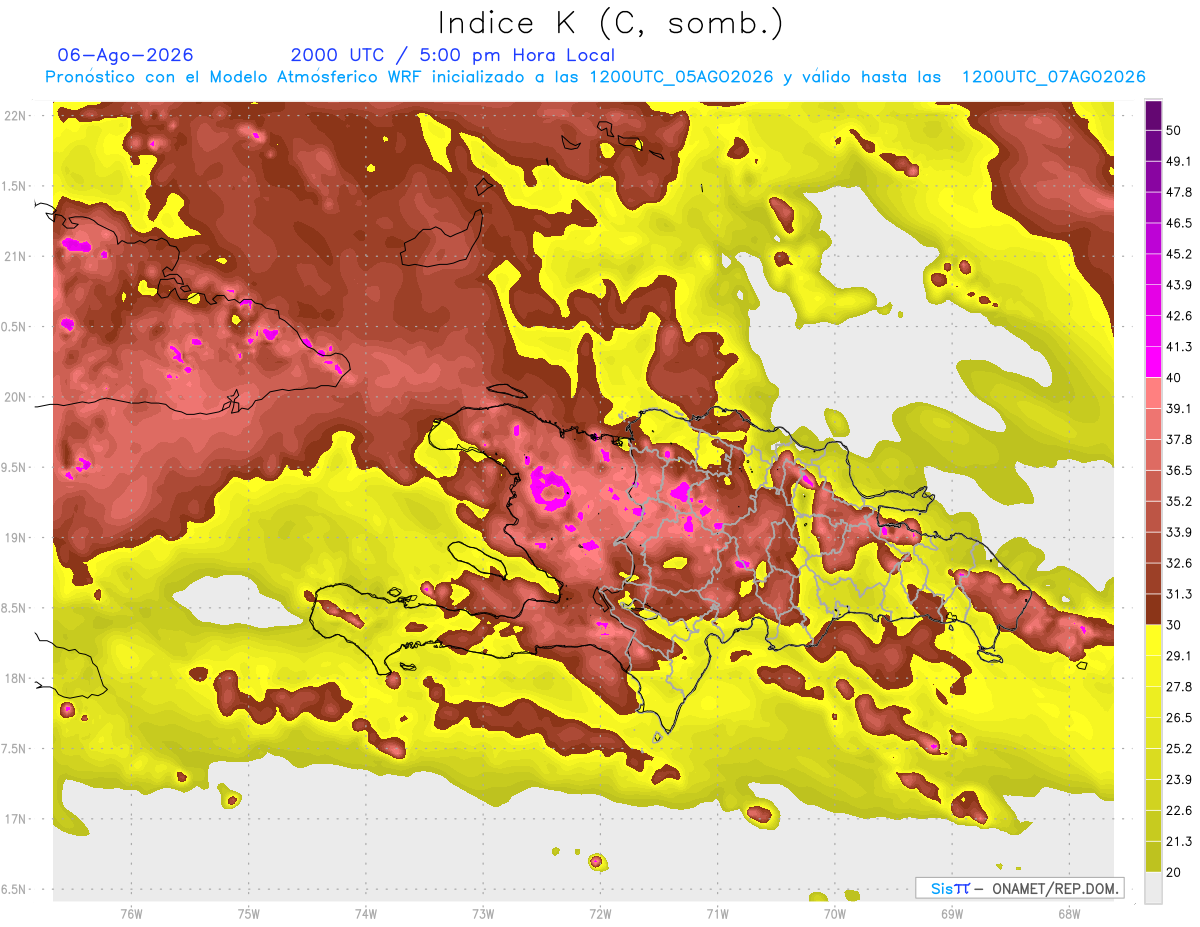This screenshot has width=1200, height=927.
Task: Click the 'ONAMET/REP.DOM.' credit label
Action: [1053, 888]
